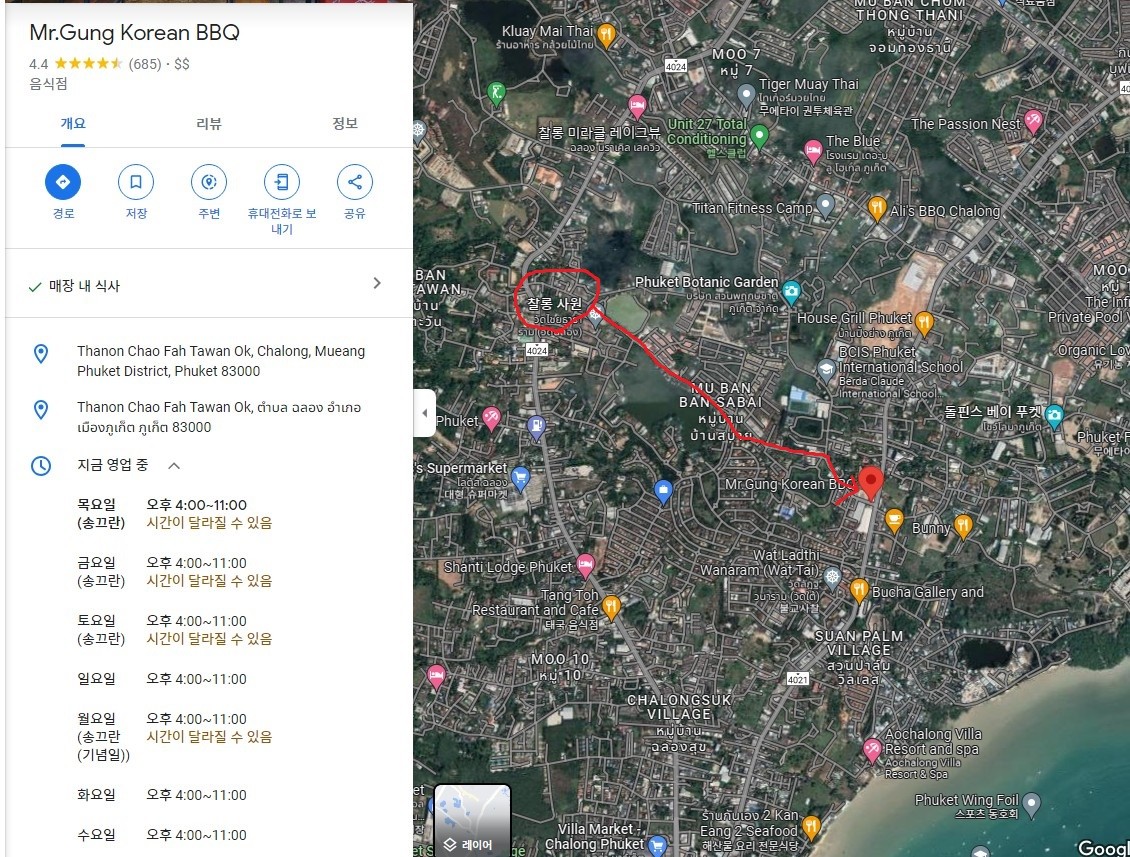The height and width of the screenshot is (857, 1130).
Task: Open House Grill Phuket restaurant marker
Action: coord(924,323)
